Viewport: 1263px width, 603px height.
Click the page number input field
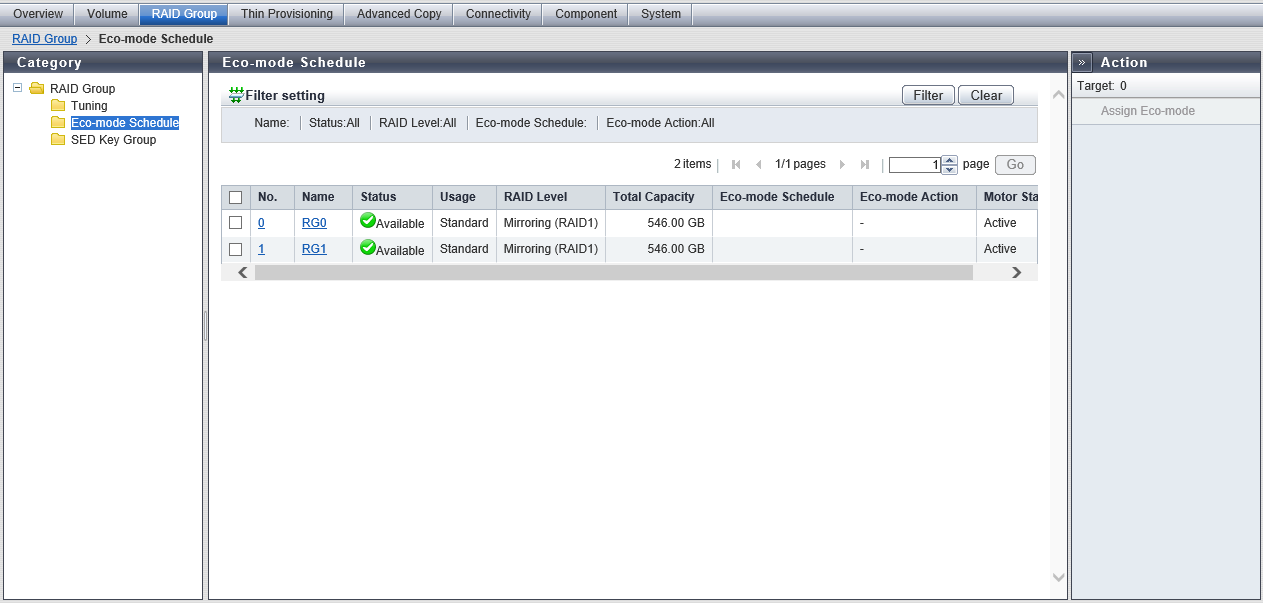pos(914,165)
